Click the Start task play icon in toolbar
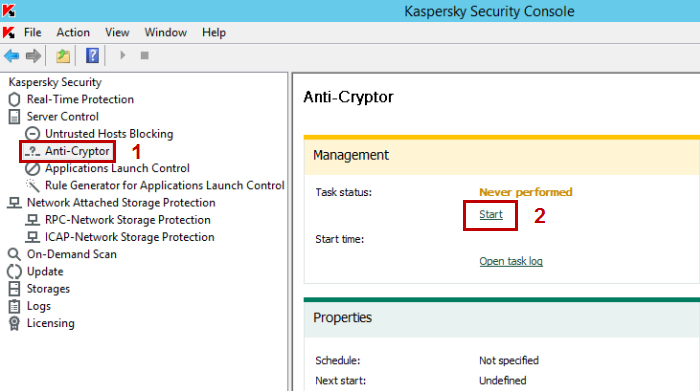The image size is (700, 391). point(122,55)
